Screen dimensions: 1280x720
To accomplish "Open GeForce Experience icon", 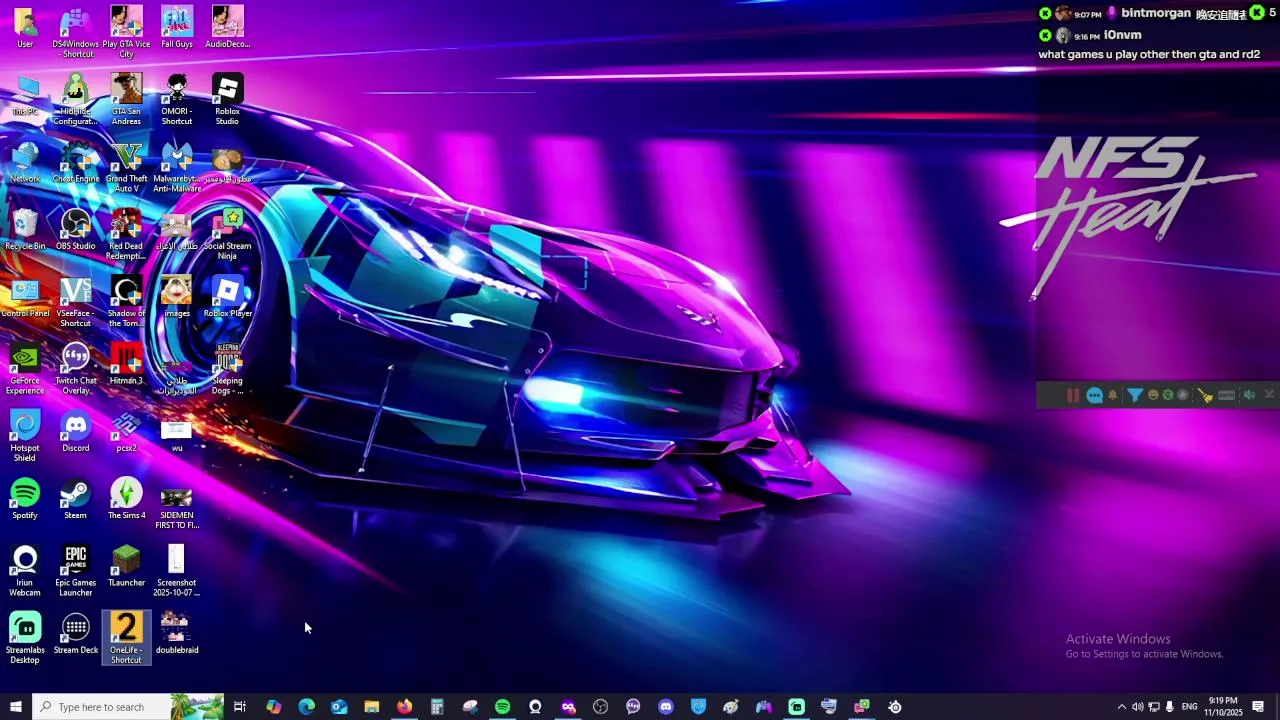I will [x=25, y=370].
